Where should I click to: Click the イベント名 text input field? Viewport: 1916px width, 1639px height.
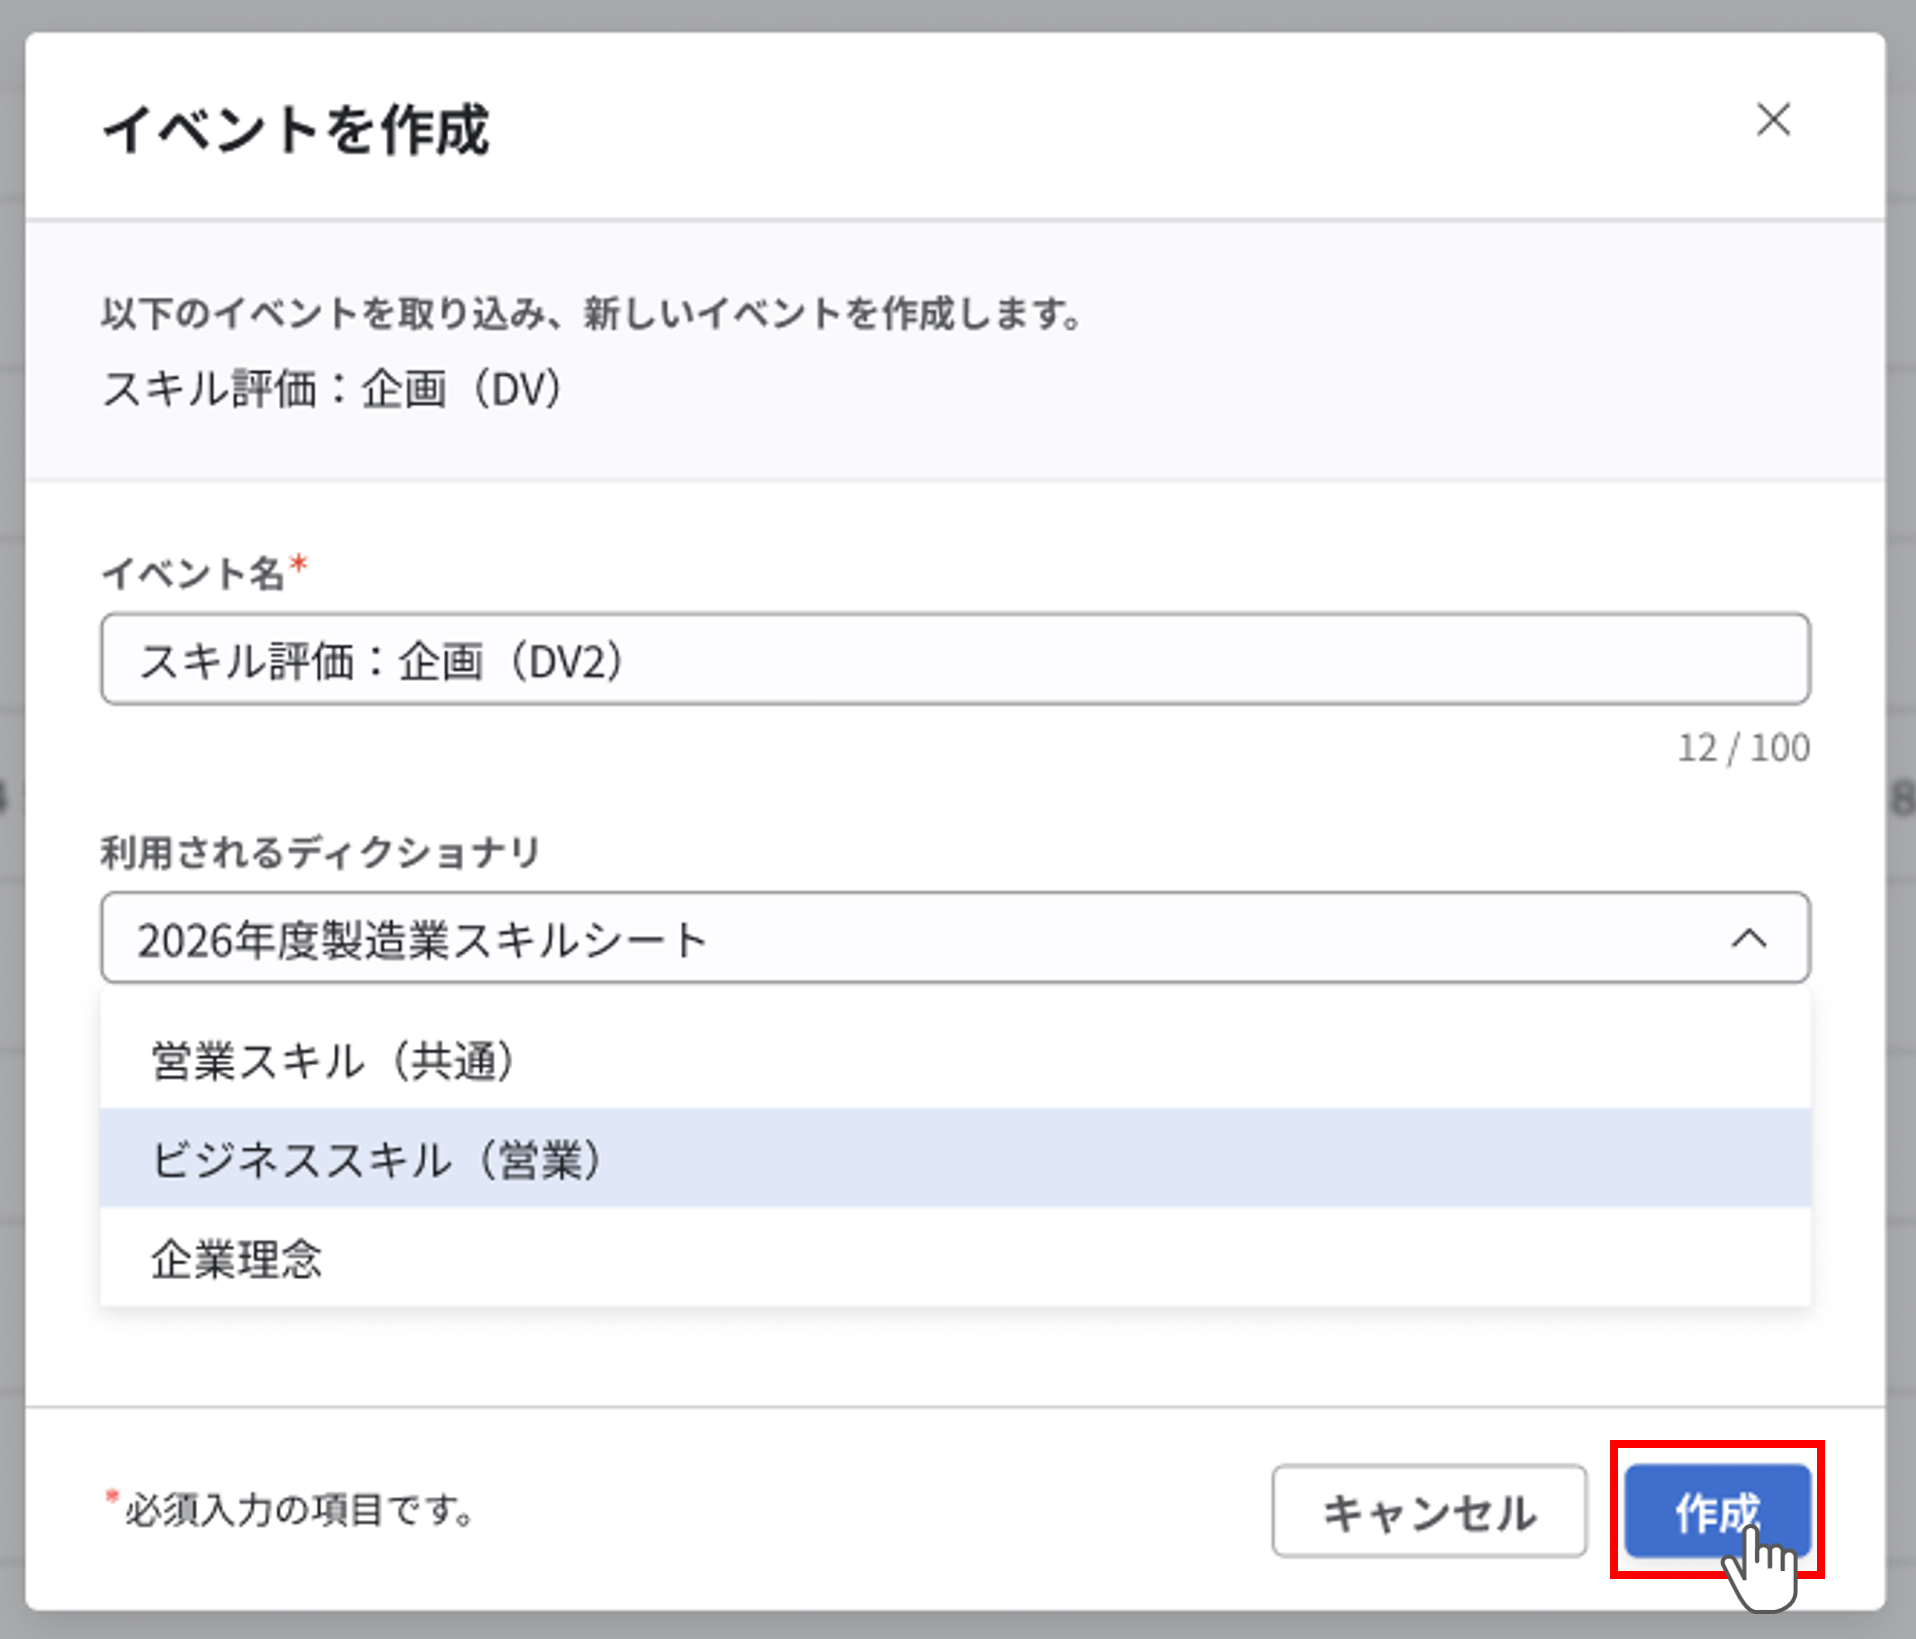955,660
